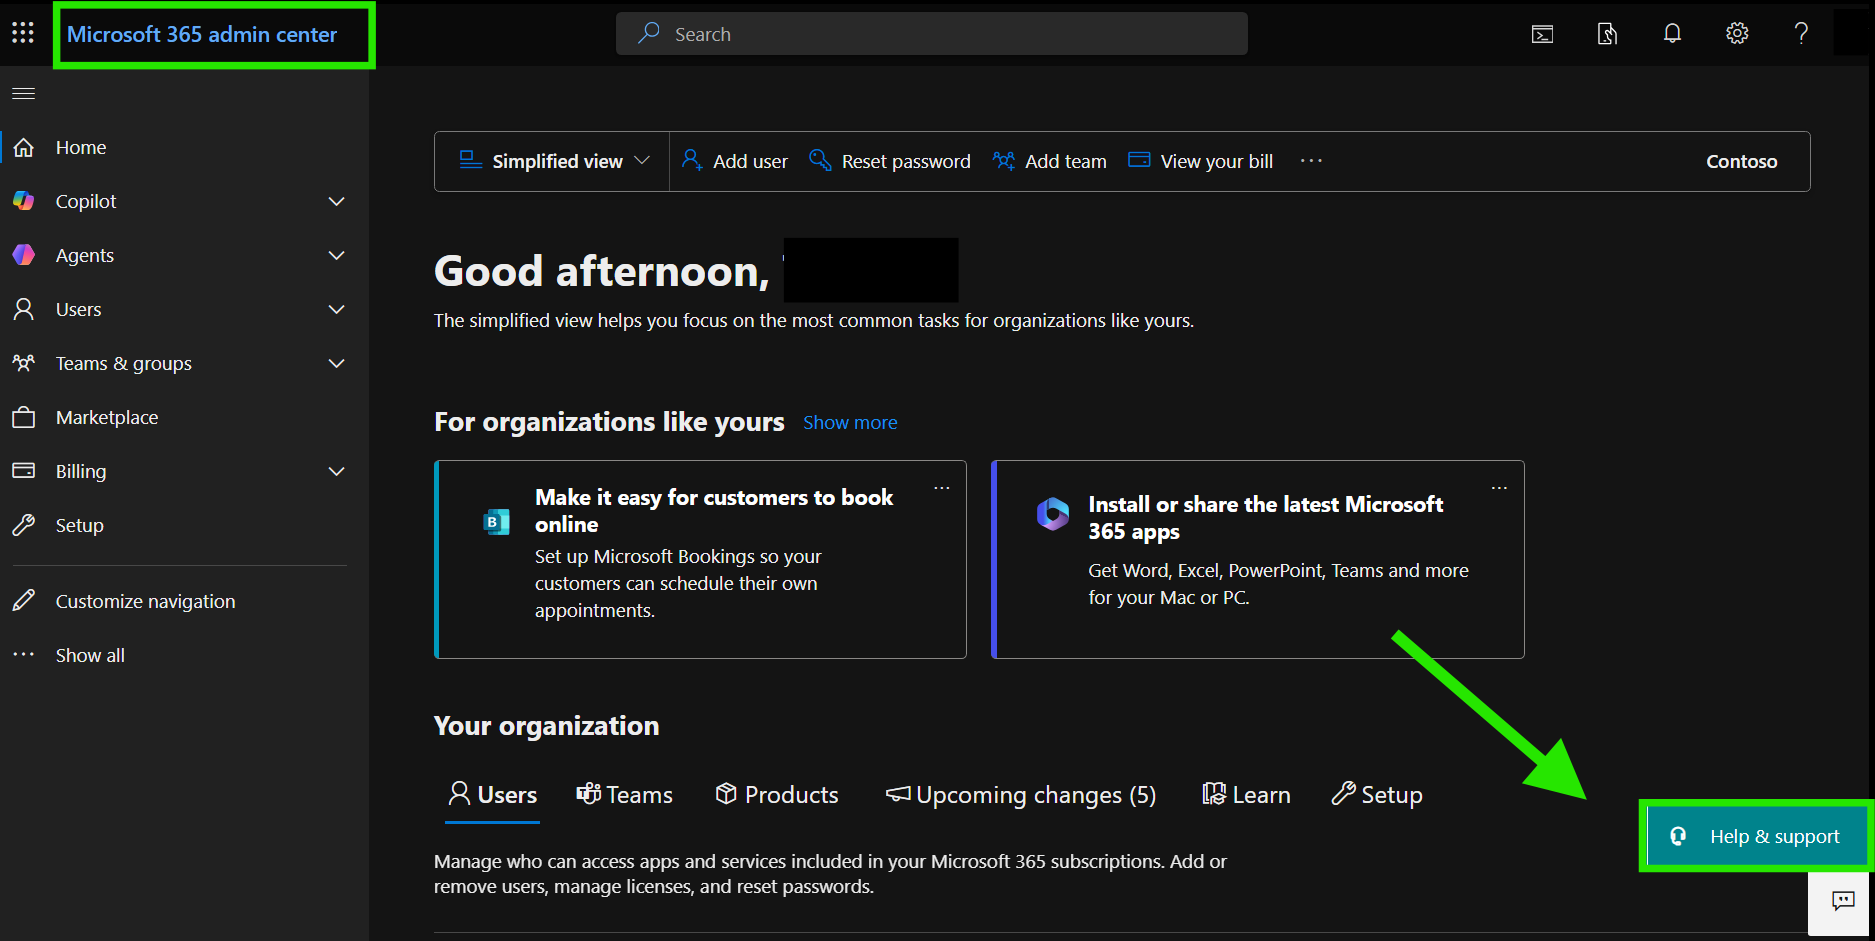Collapse the navigation menu hamburger icon
Viewport: 1875px width, 941px height.
[x=23, y=93]
